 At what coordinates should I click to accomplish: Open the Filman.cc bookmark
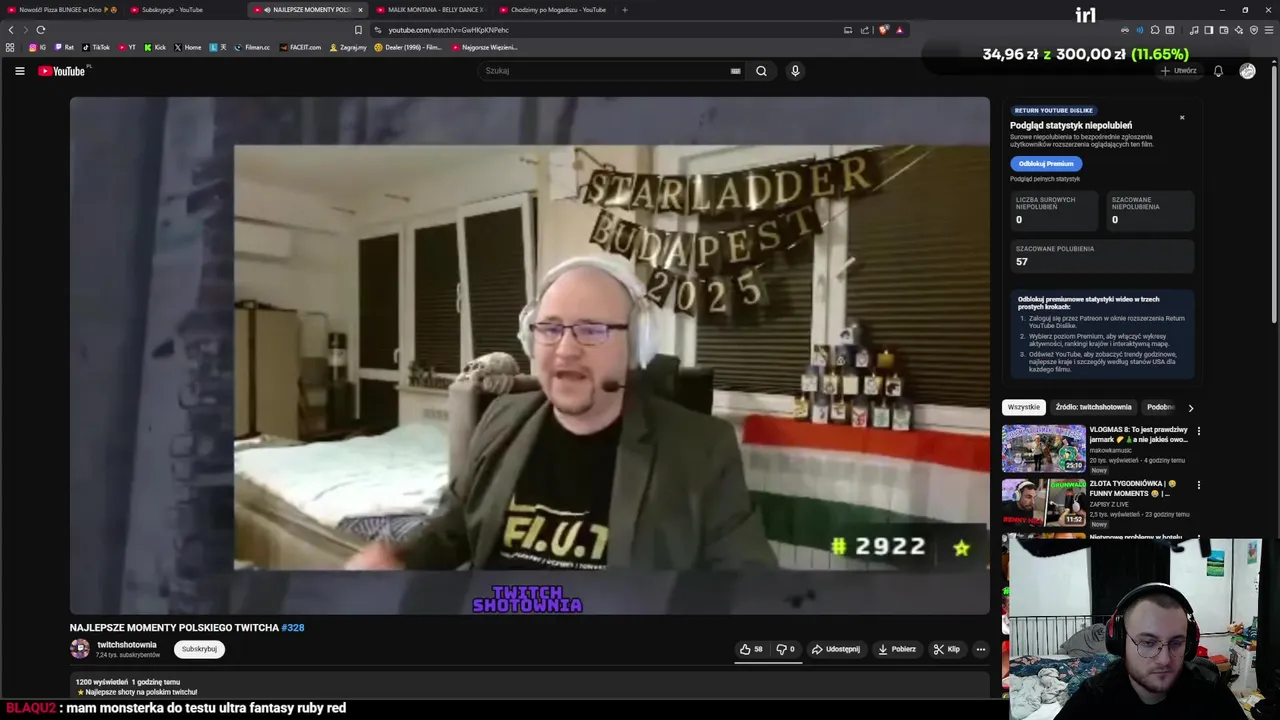[x=252, y=47]
